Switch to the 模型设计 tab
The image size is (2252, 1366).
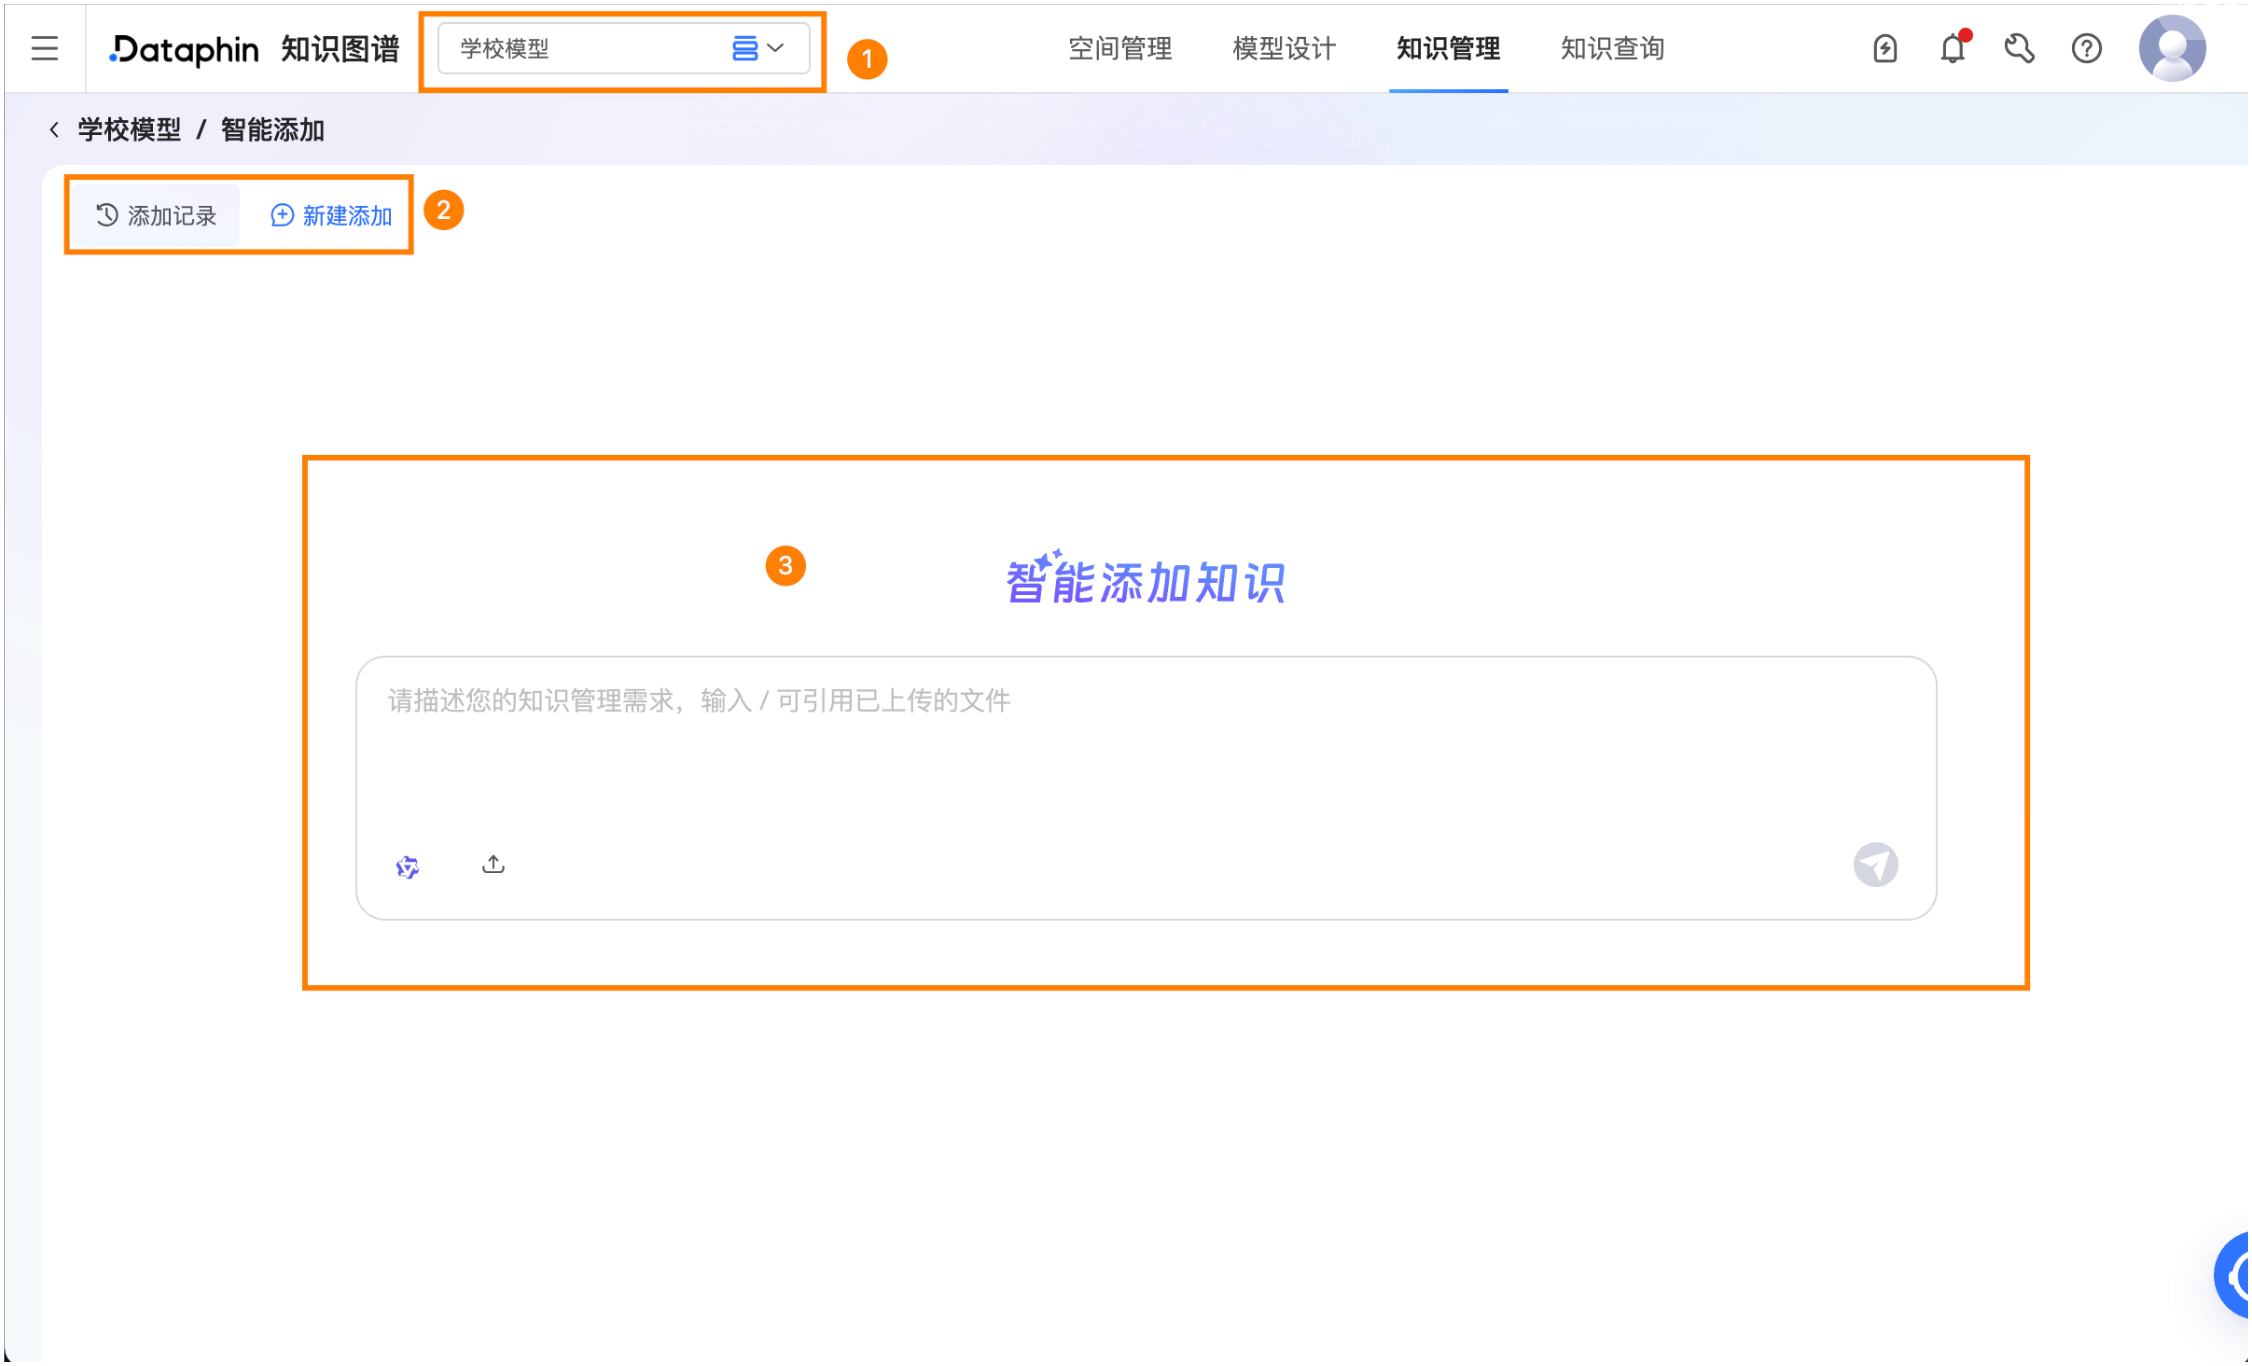pyautogui.click(x=1285, y=48)
